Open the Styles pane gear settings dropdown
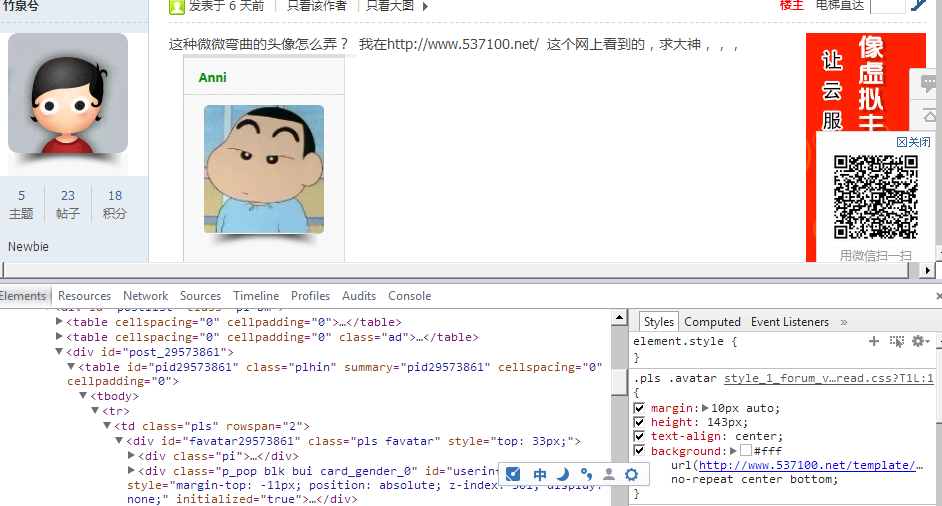942x506 pixels. [x=920, y=341]
